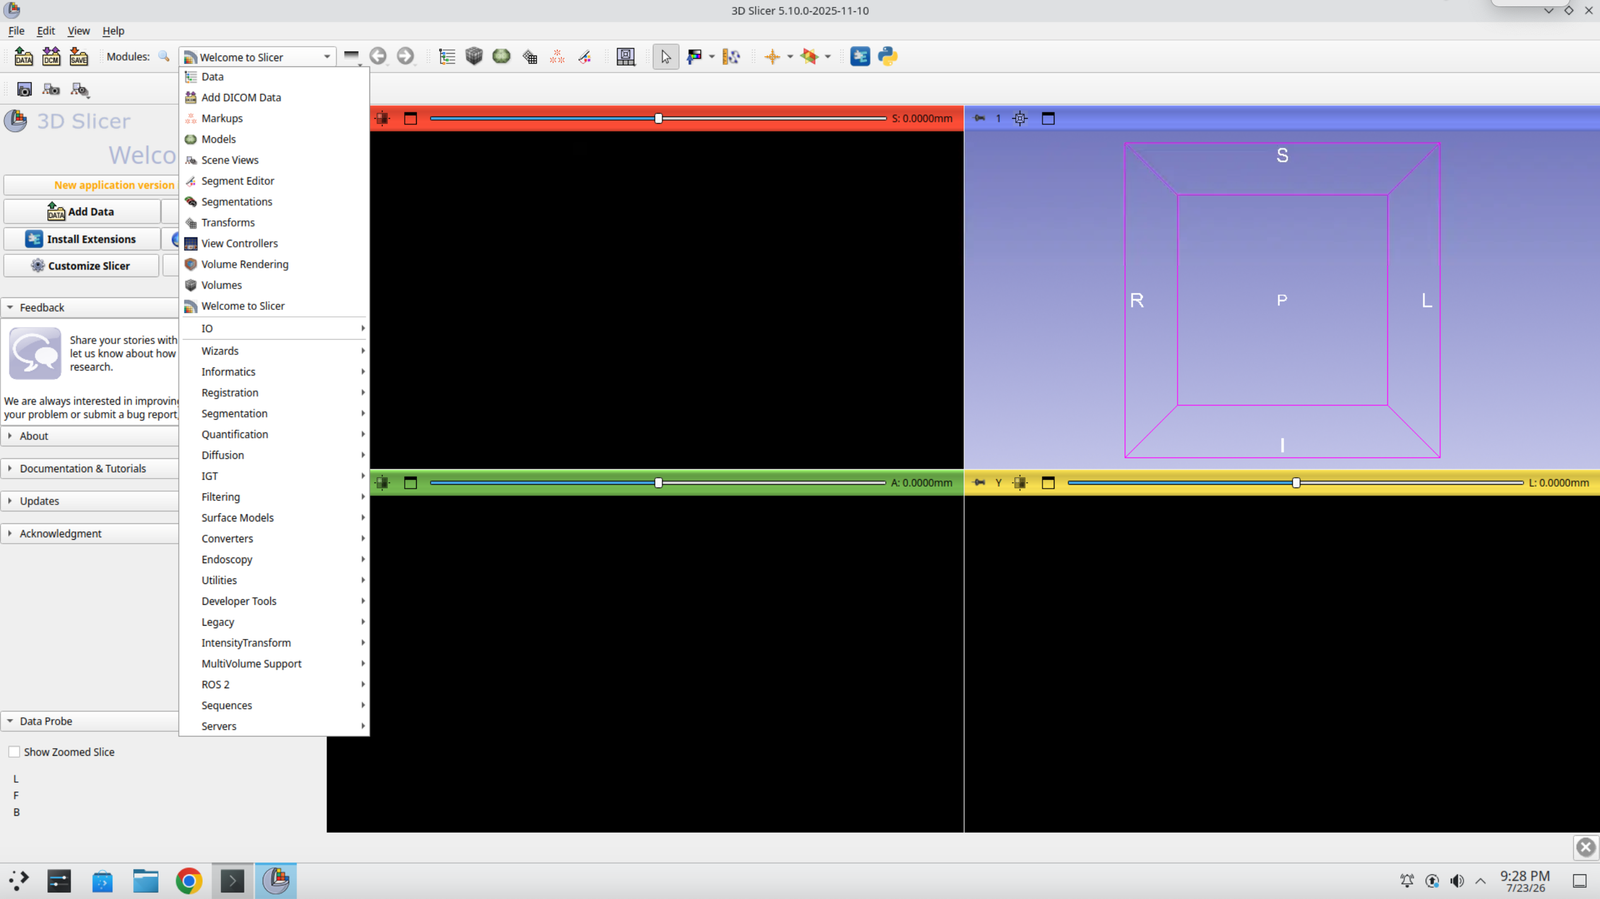Open the Help menu
Screen dimensions: 1600x899
113,31
